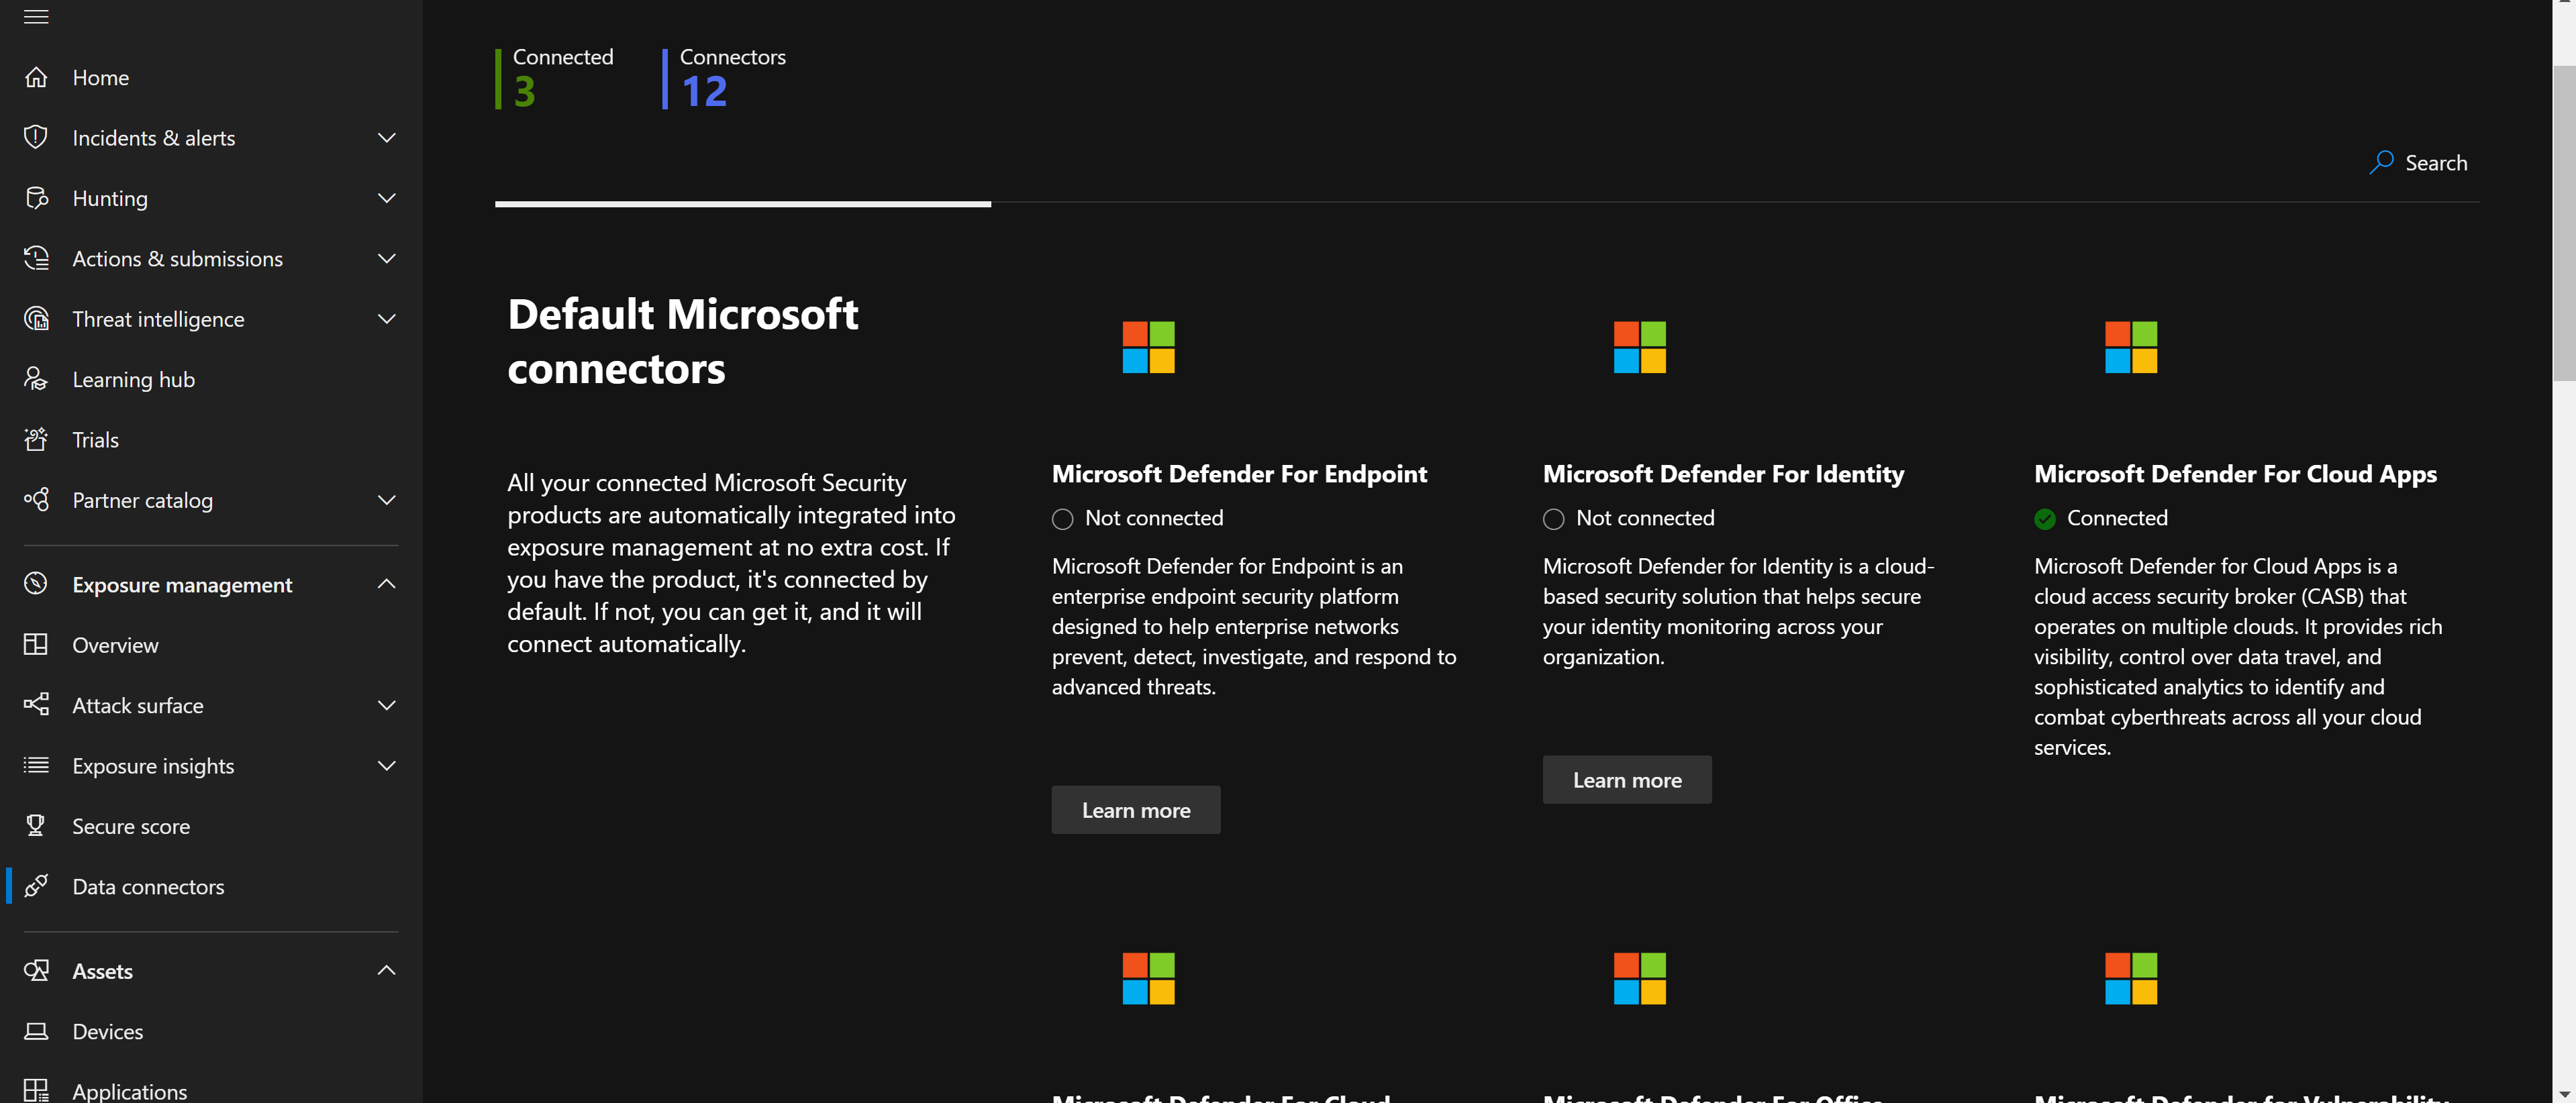The width and height of the screenshot is (2576, 1103).
Task: Click Learn more under Defender For Endpoint
Action: tap(1135, 809)
